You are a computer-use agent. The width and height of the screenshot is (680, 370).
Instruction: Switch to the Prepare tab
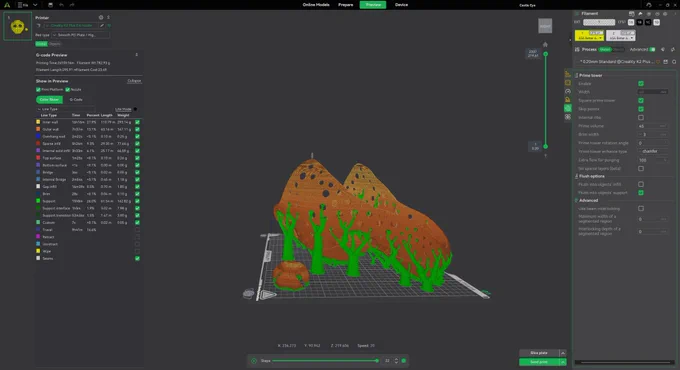point(346,5)
